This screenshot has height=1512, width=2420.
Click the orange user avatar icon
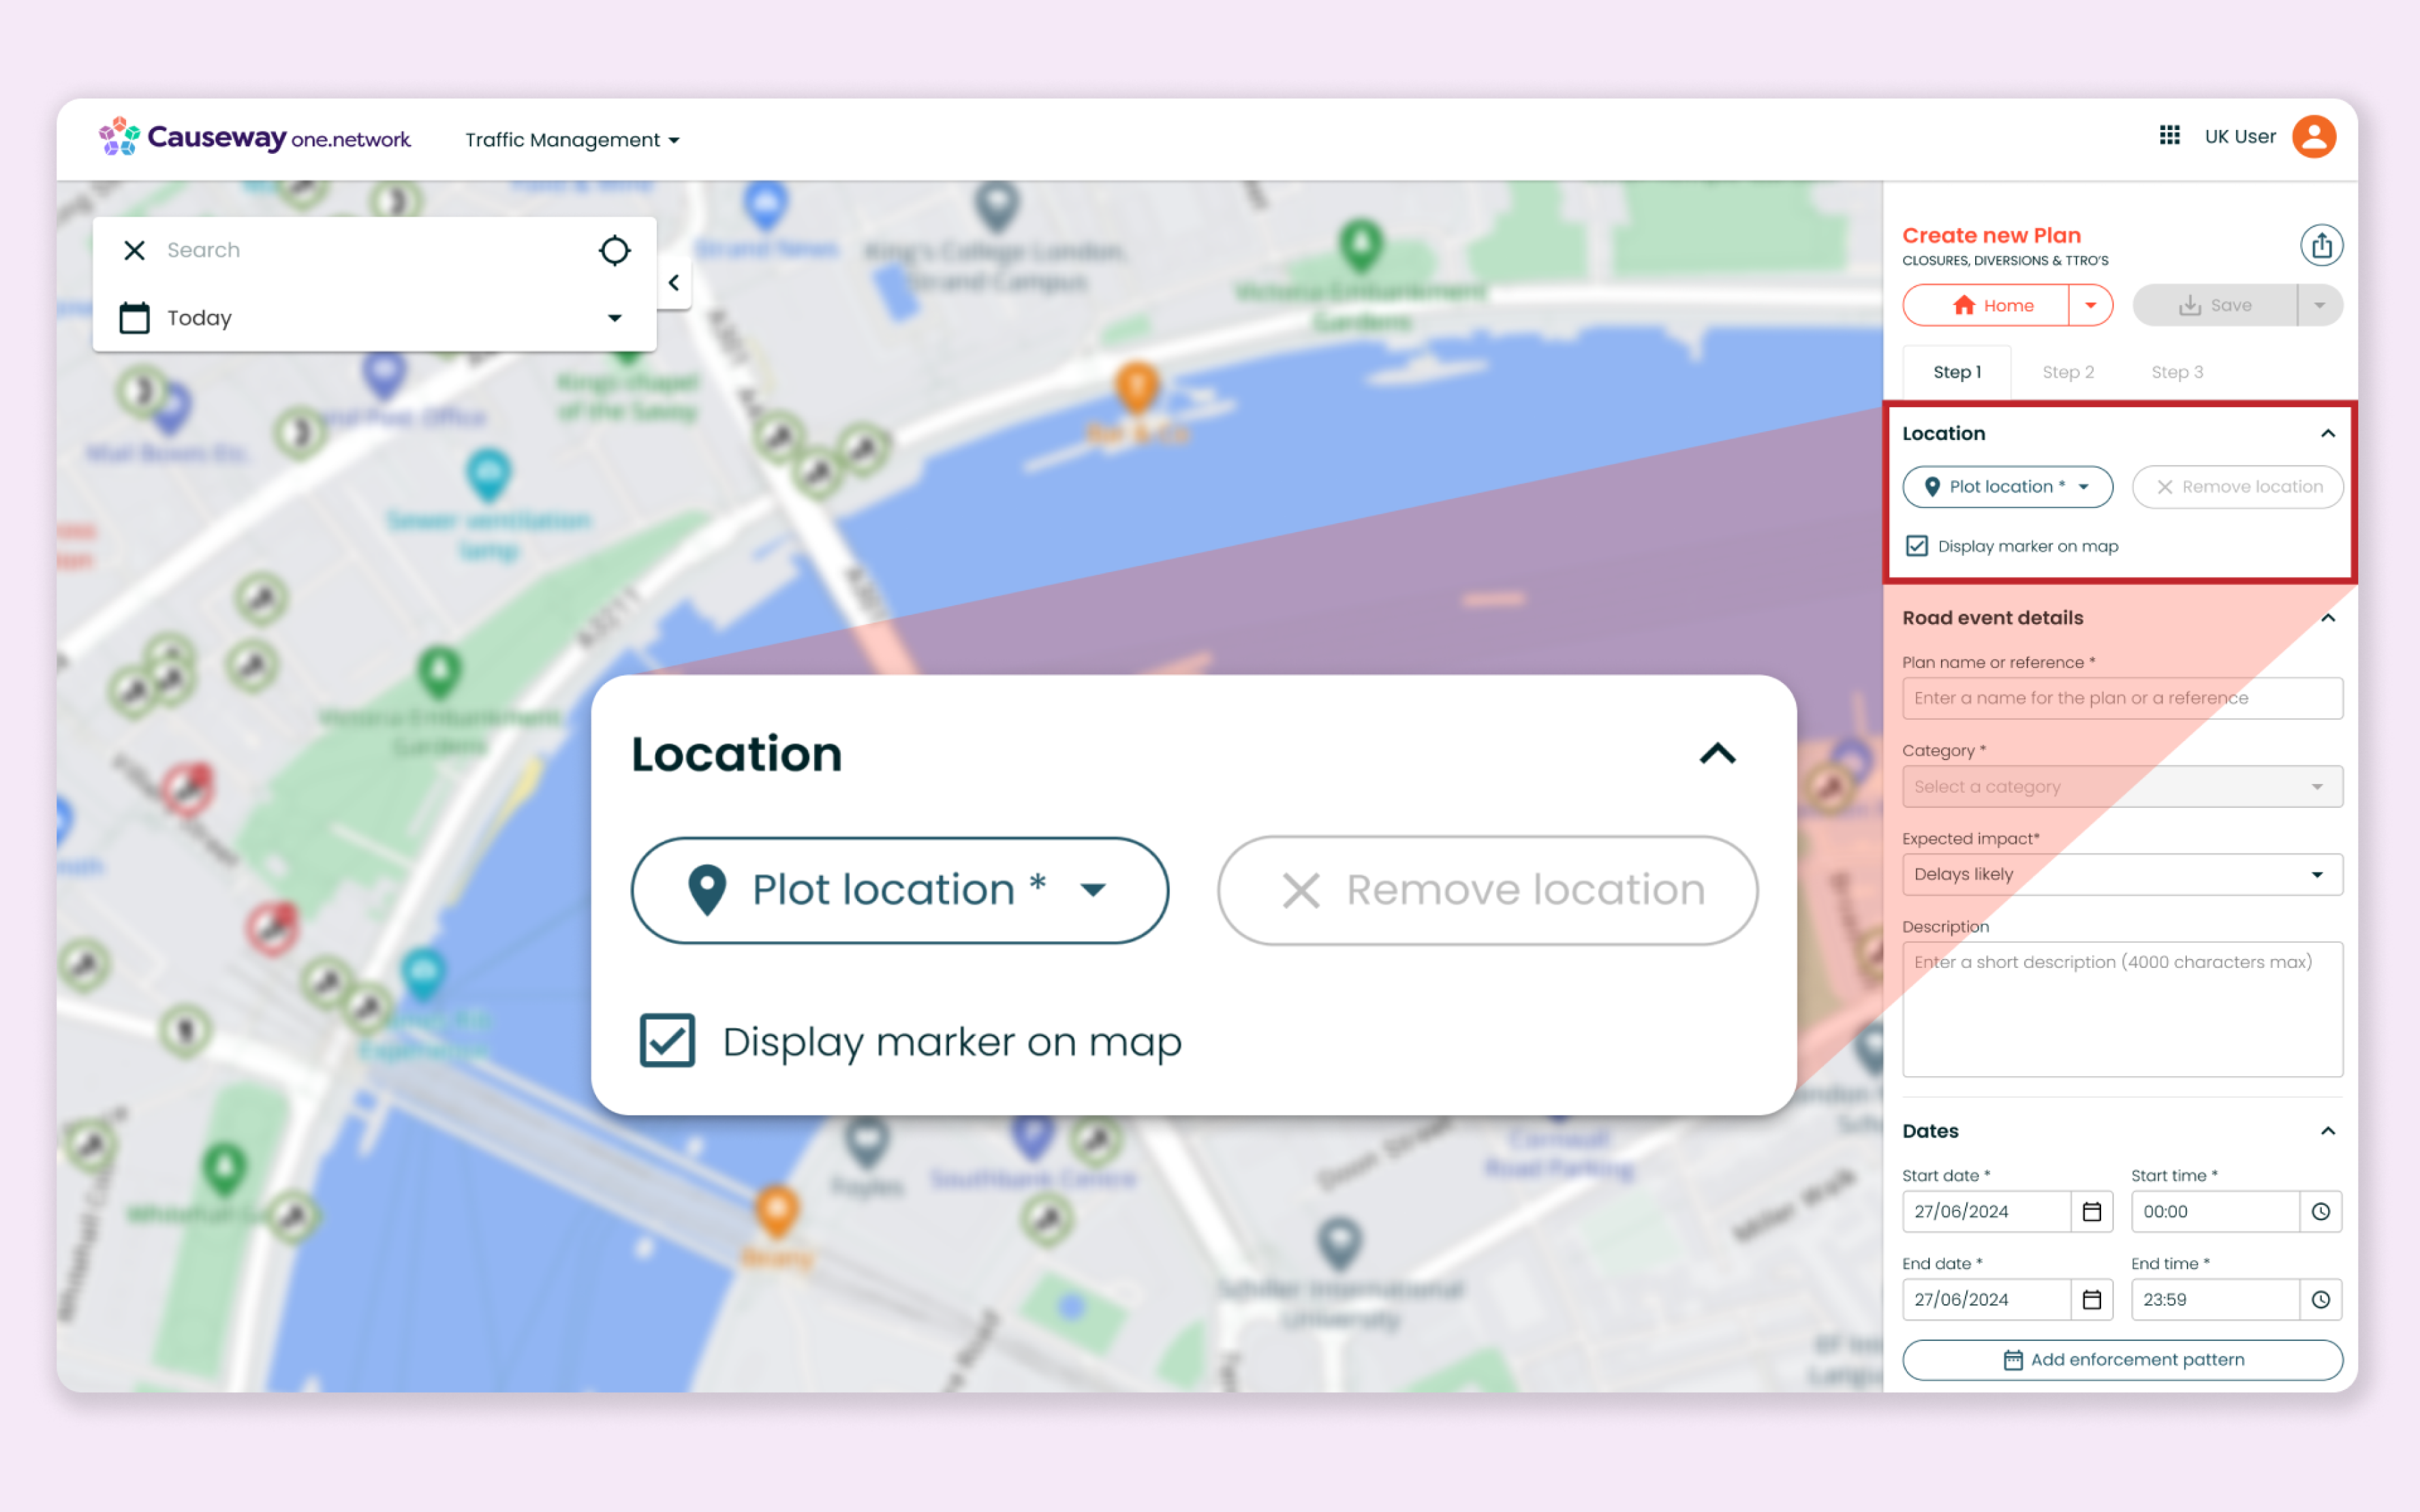(x=2314, y=136)
